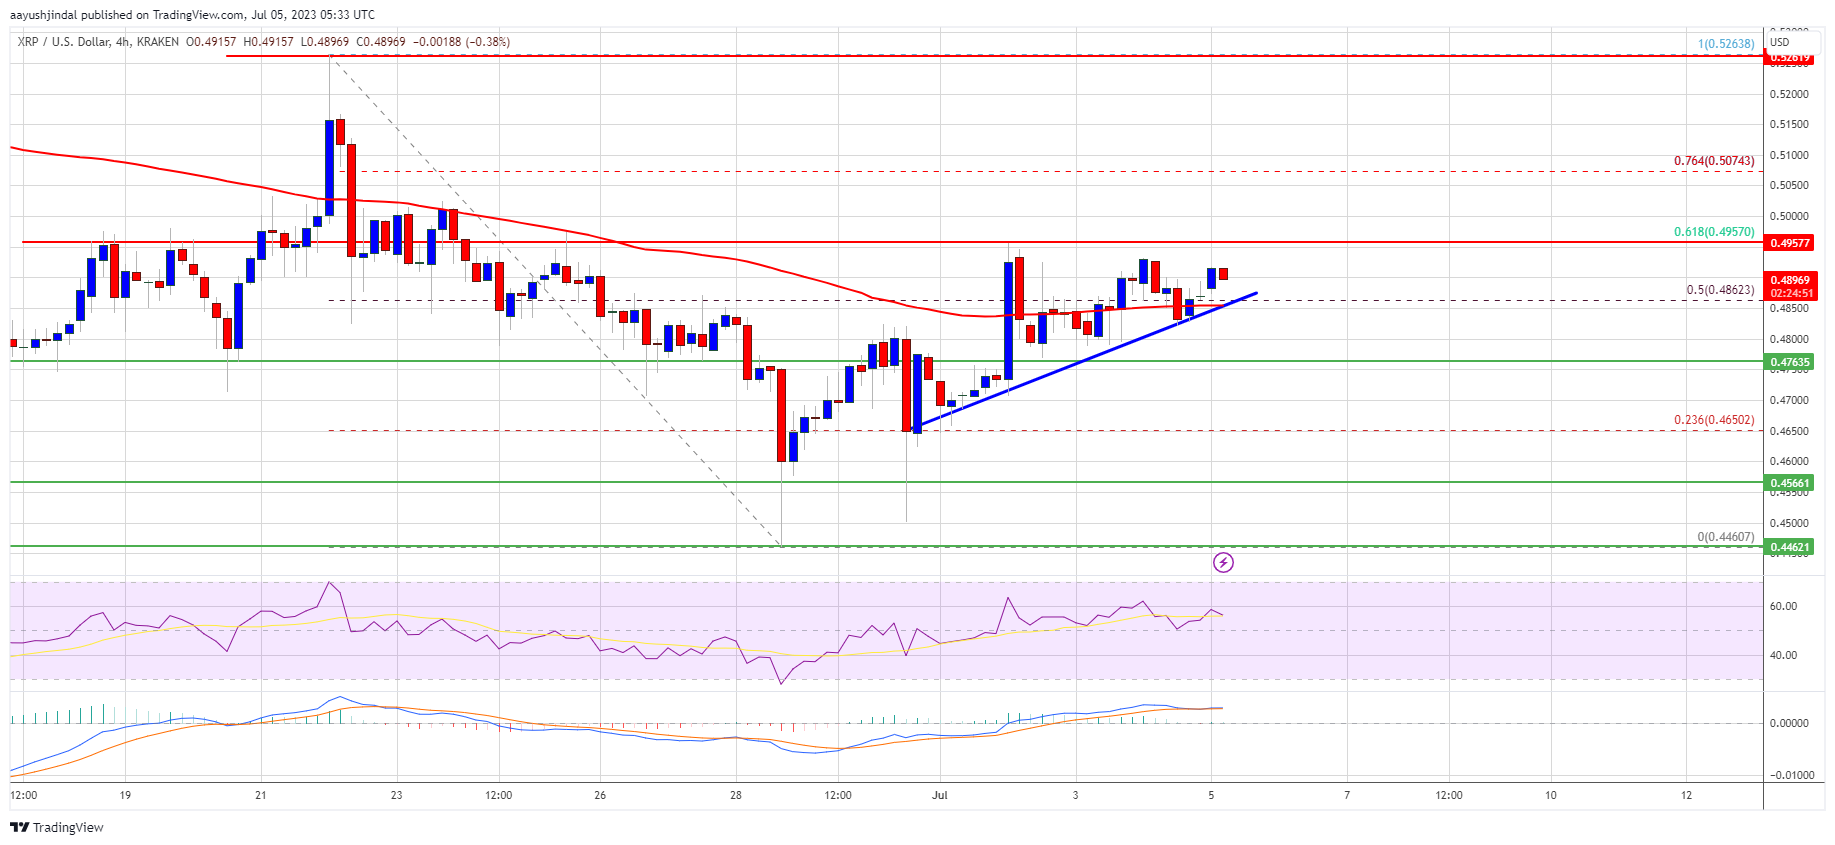Click the MACD 0.0000 scale value

point(1789,723)
